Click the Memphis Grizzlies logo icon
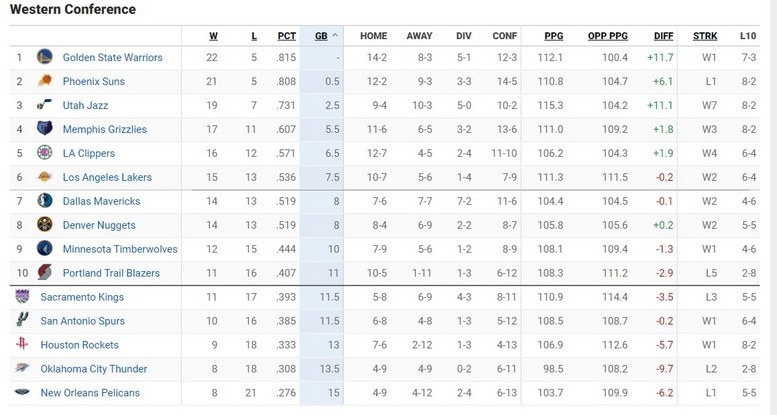Image resolution: width=777 pixels, height=415 pixels. 44,129
